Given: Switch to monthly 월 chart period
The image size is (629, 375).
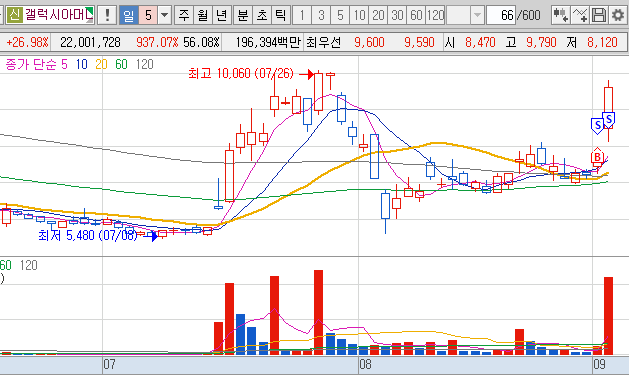Looking at the screenshot, I should point(203,15).
